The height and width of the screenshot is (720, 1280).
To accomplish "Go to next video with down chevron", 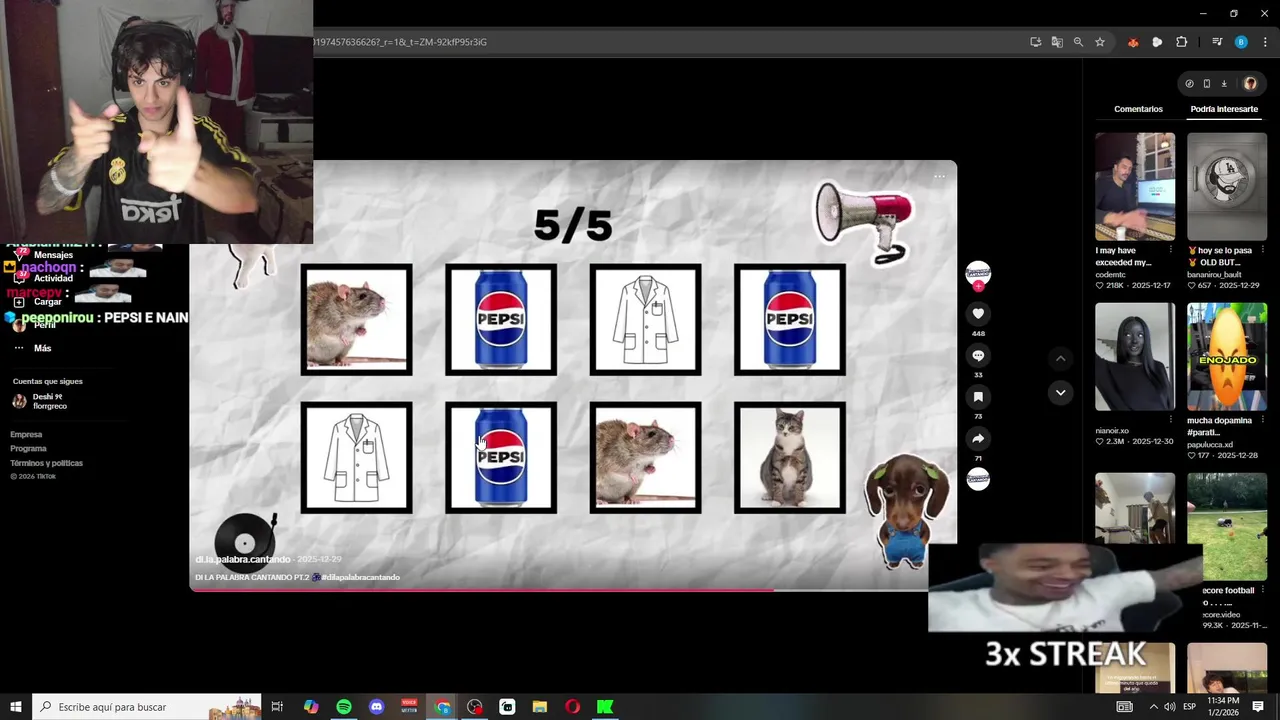I will tap(1061, 392).
